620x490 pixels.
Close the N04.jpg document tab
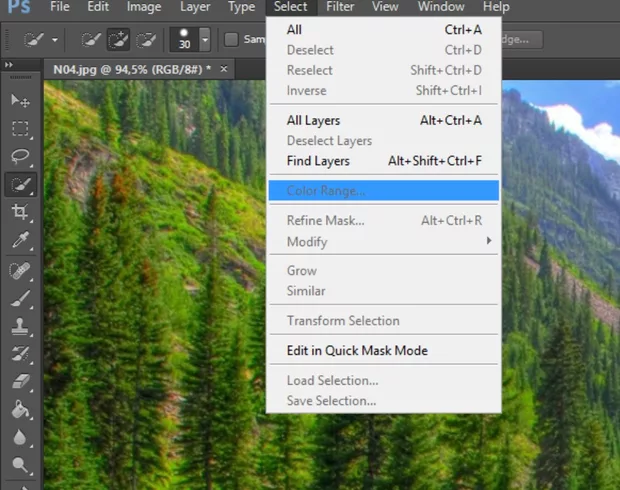(x=224, y=69)
